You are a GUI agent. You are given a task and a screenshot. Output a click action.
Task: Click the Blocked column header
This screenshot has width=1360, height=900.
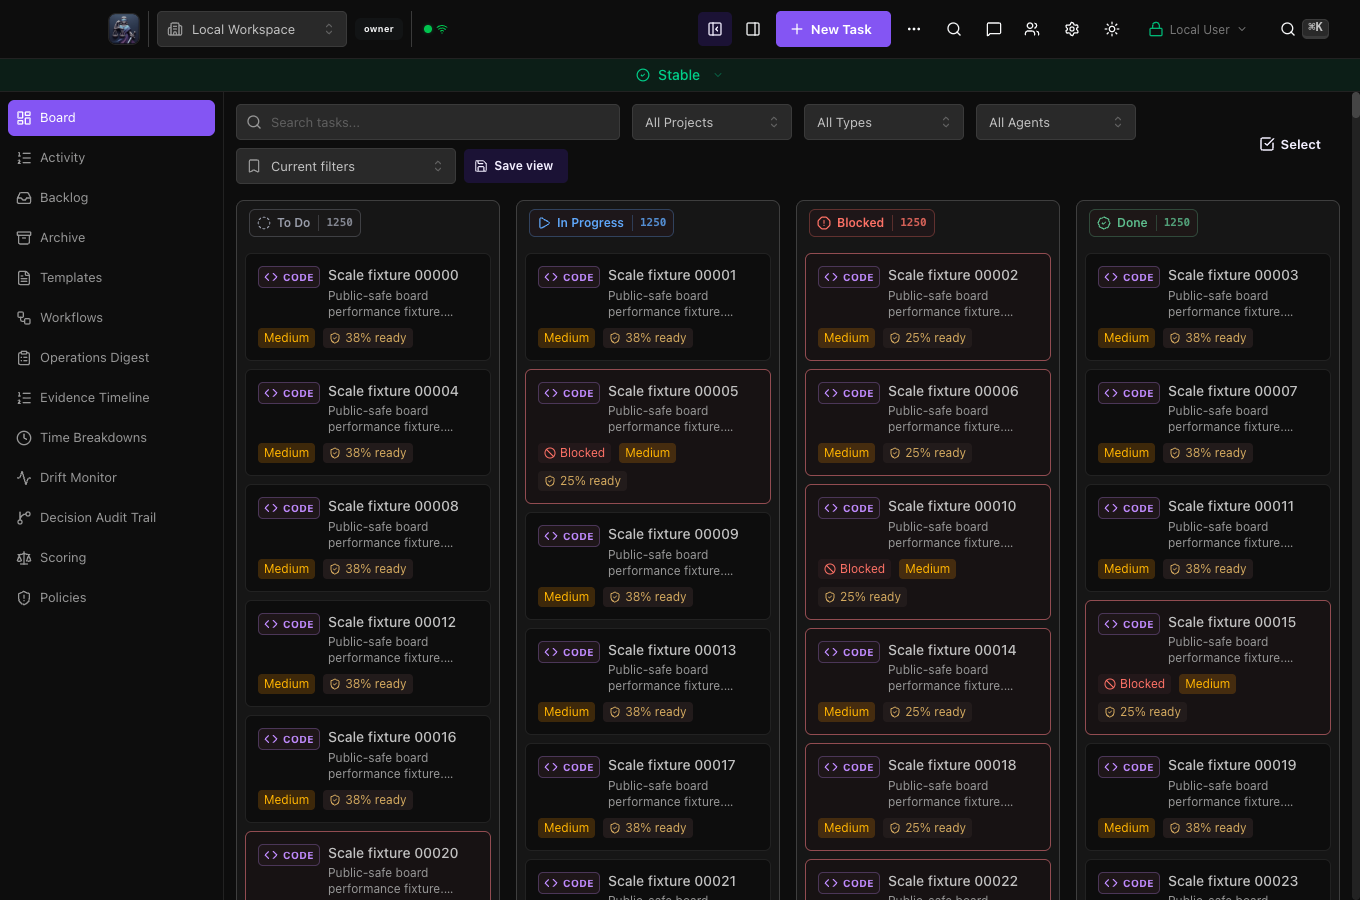[872, 223]
